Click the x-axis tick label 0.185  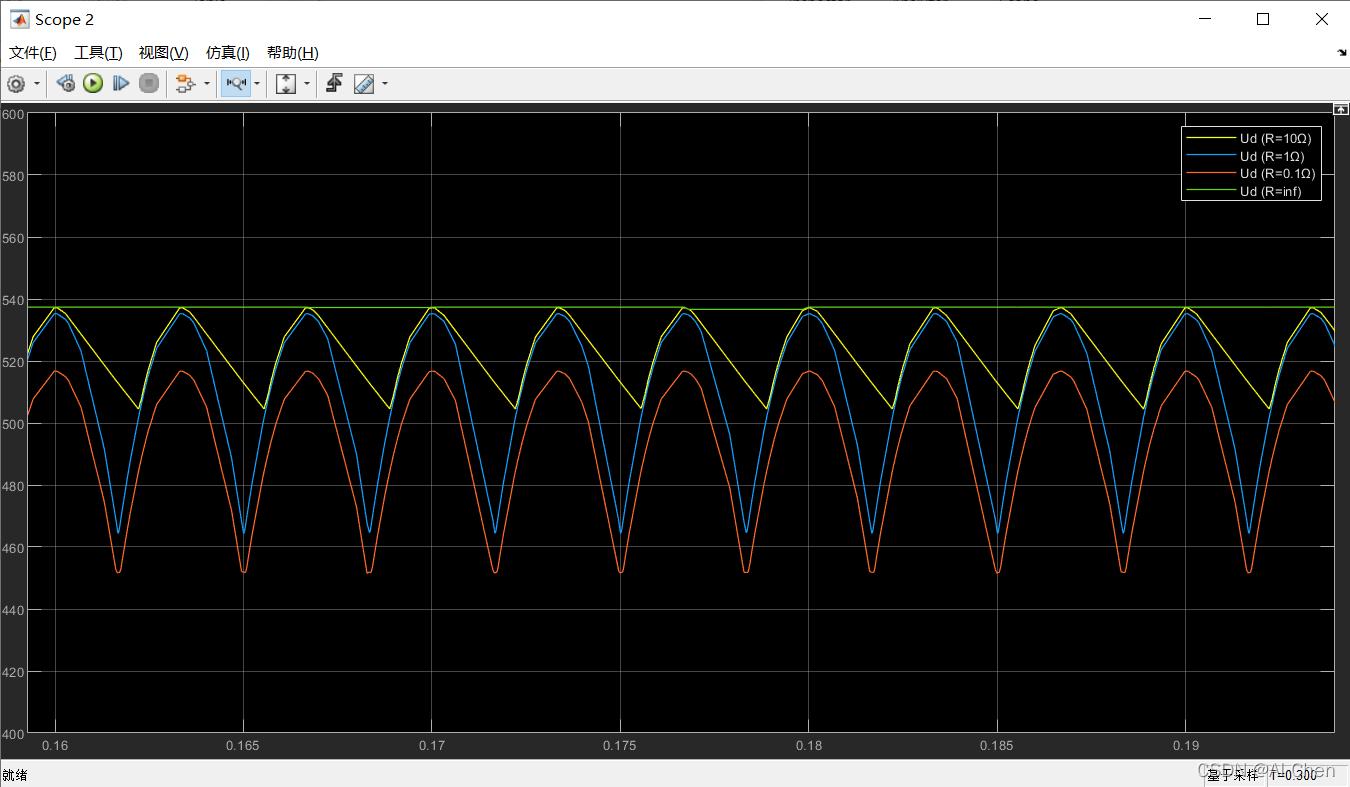pyautogui.click(x=997, y=746)
